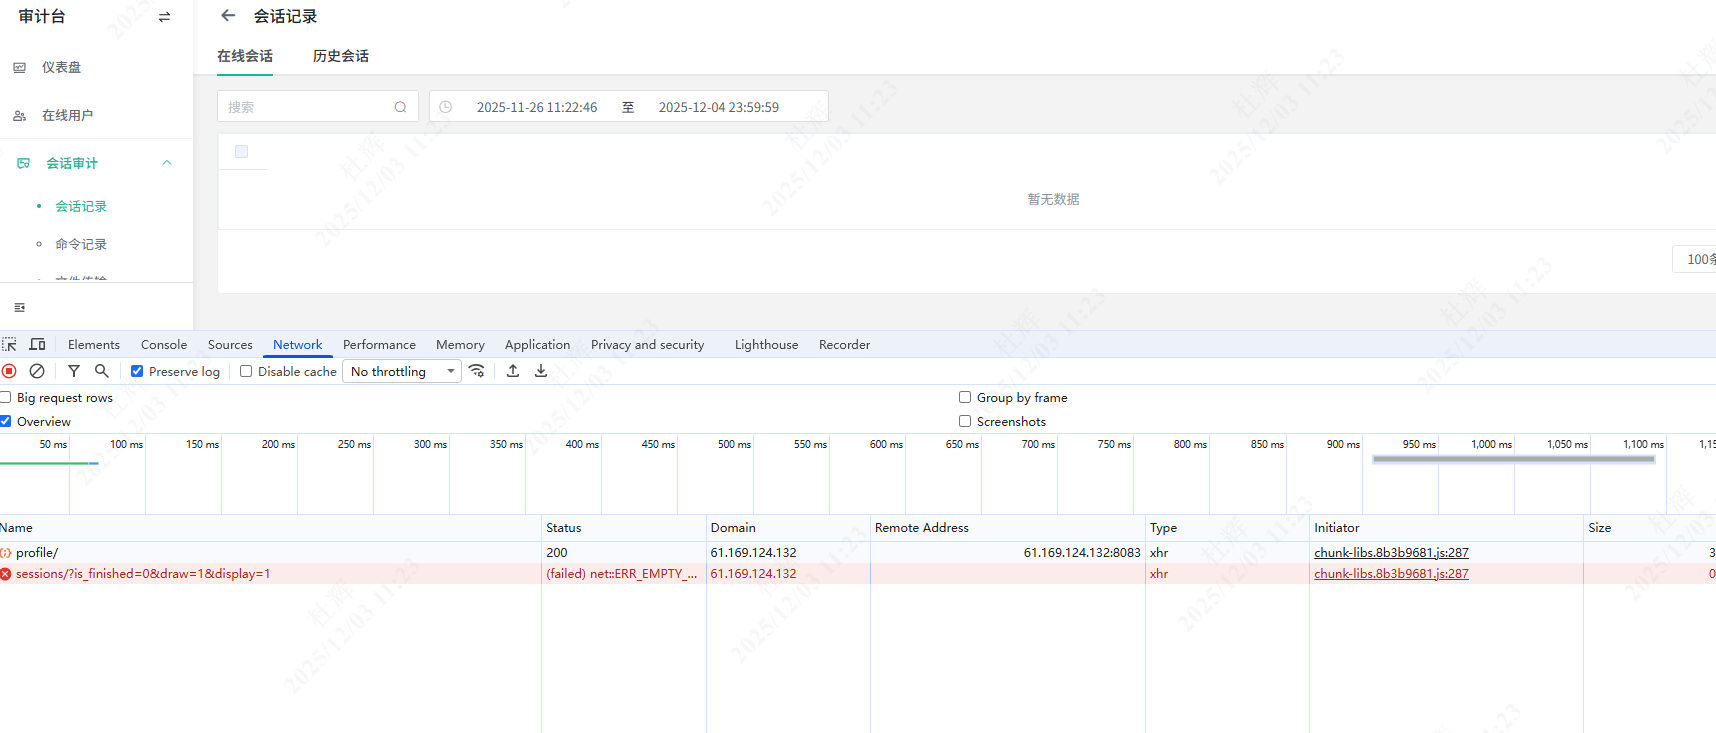
Task: Open the No throttling dropdown
Action: click(401, 371)
